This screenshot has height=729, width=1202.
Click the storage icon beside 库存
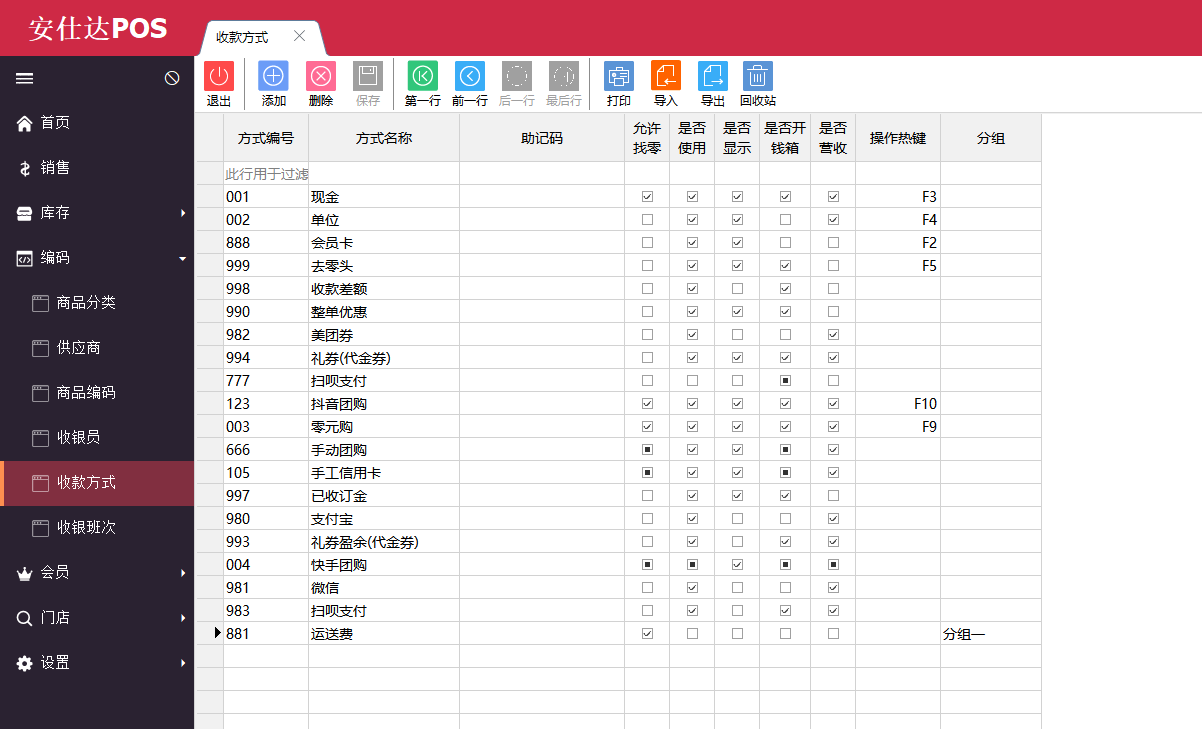click(x=25, y=213)
